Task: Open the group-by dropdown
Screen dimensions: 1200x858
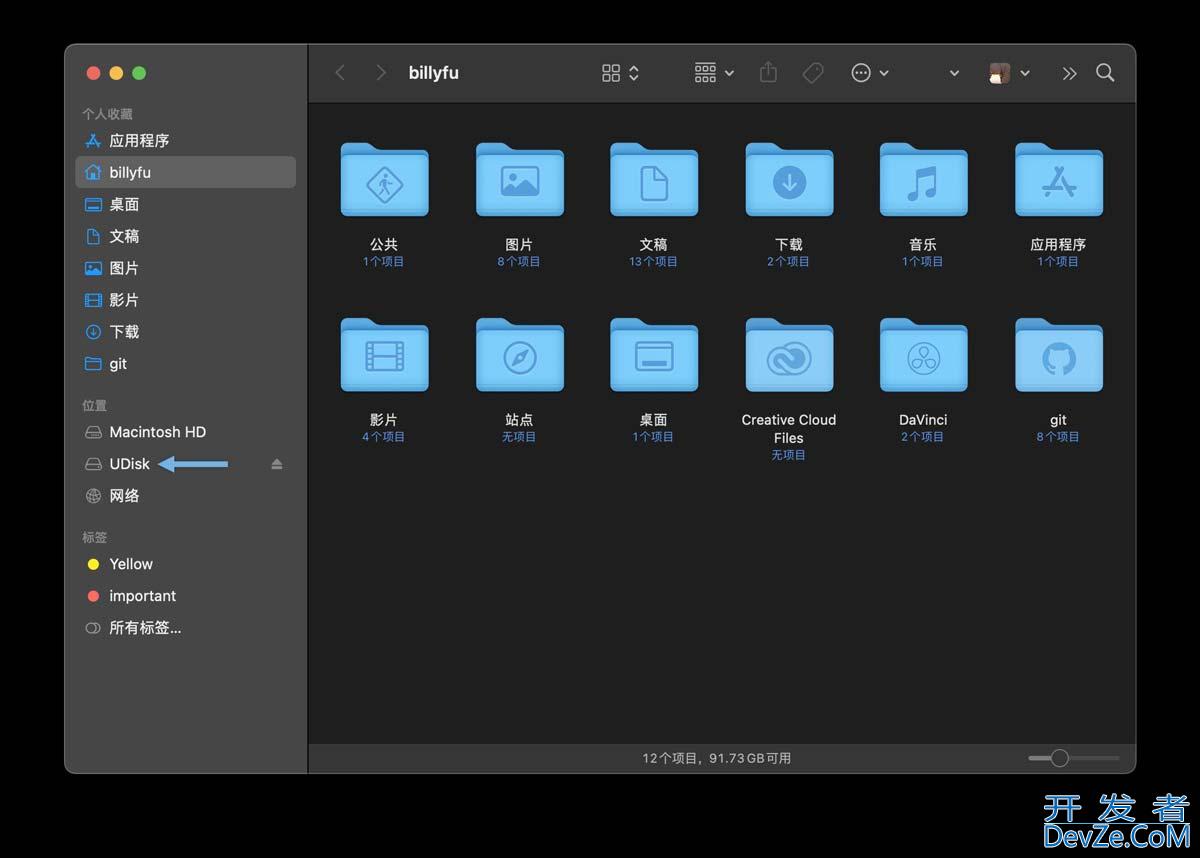Action: coord(714,73)
